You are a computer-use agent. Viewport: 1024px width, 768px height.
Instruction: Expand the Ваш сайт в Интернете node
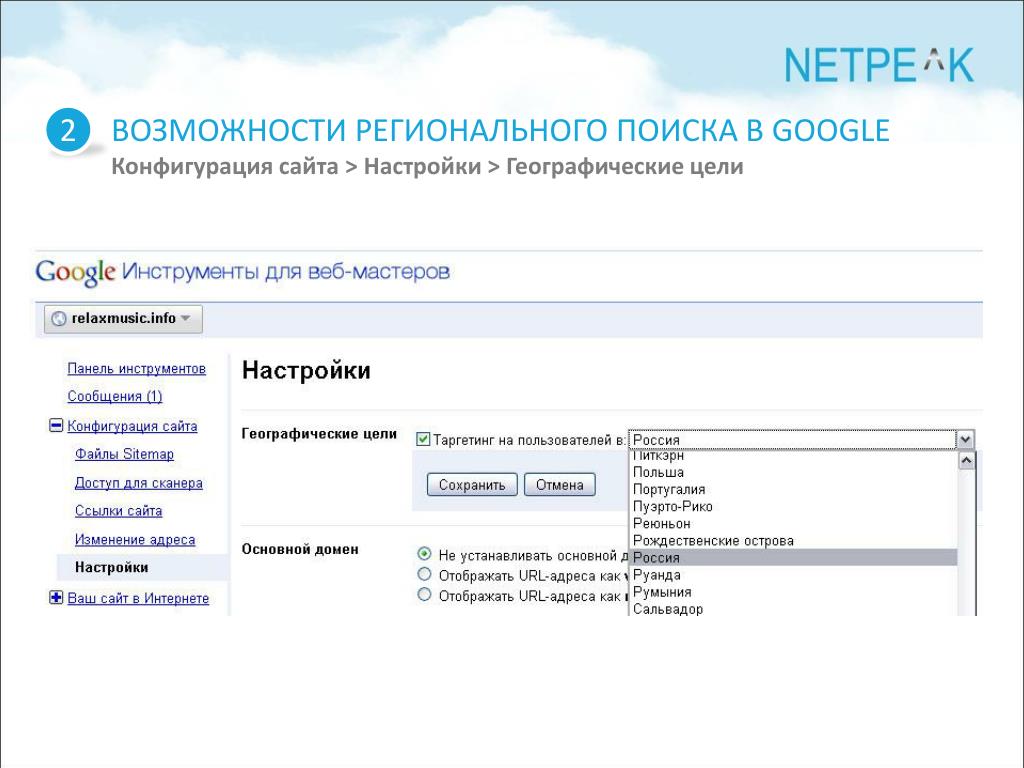[x=56, y=598]
